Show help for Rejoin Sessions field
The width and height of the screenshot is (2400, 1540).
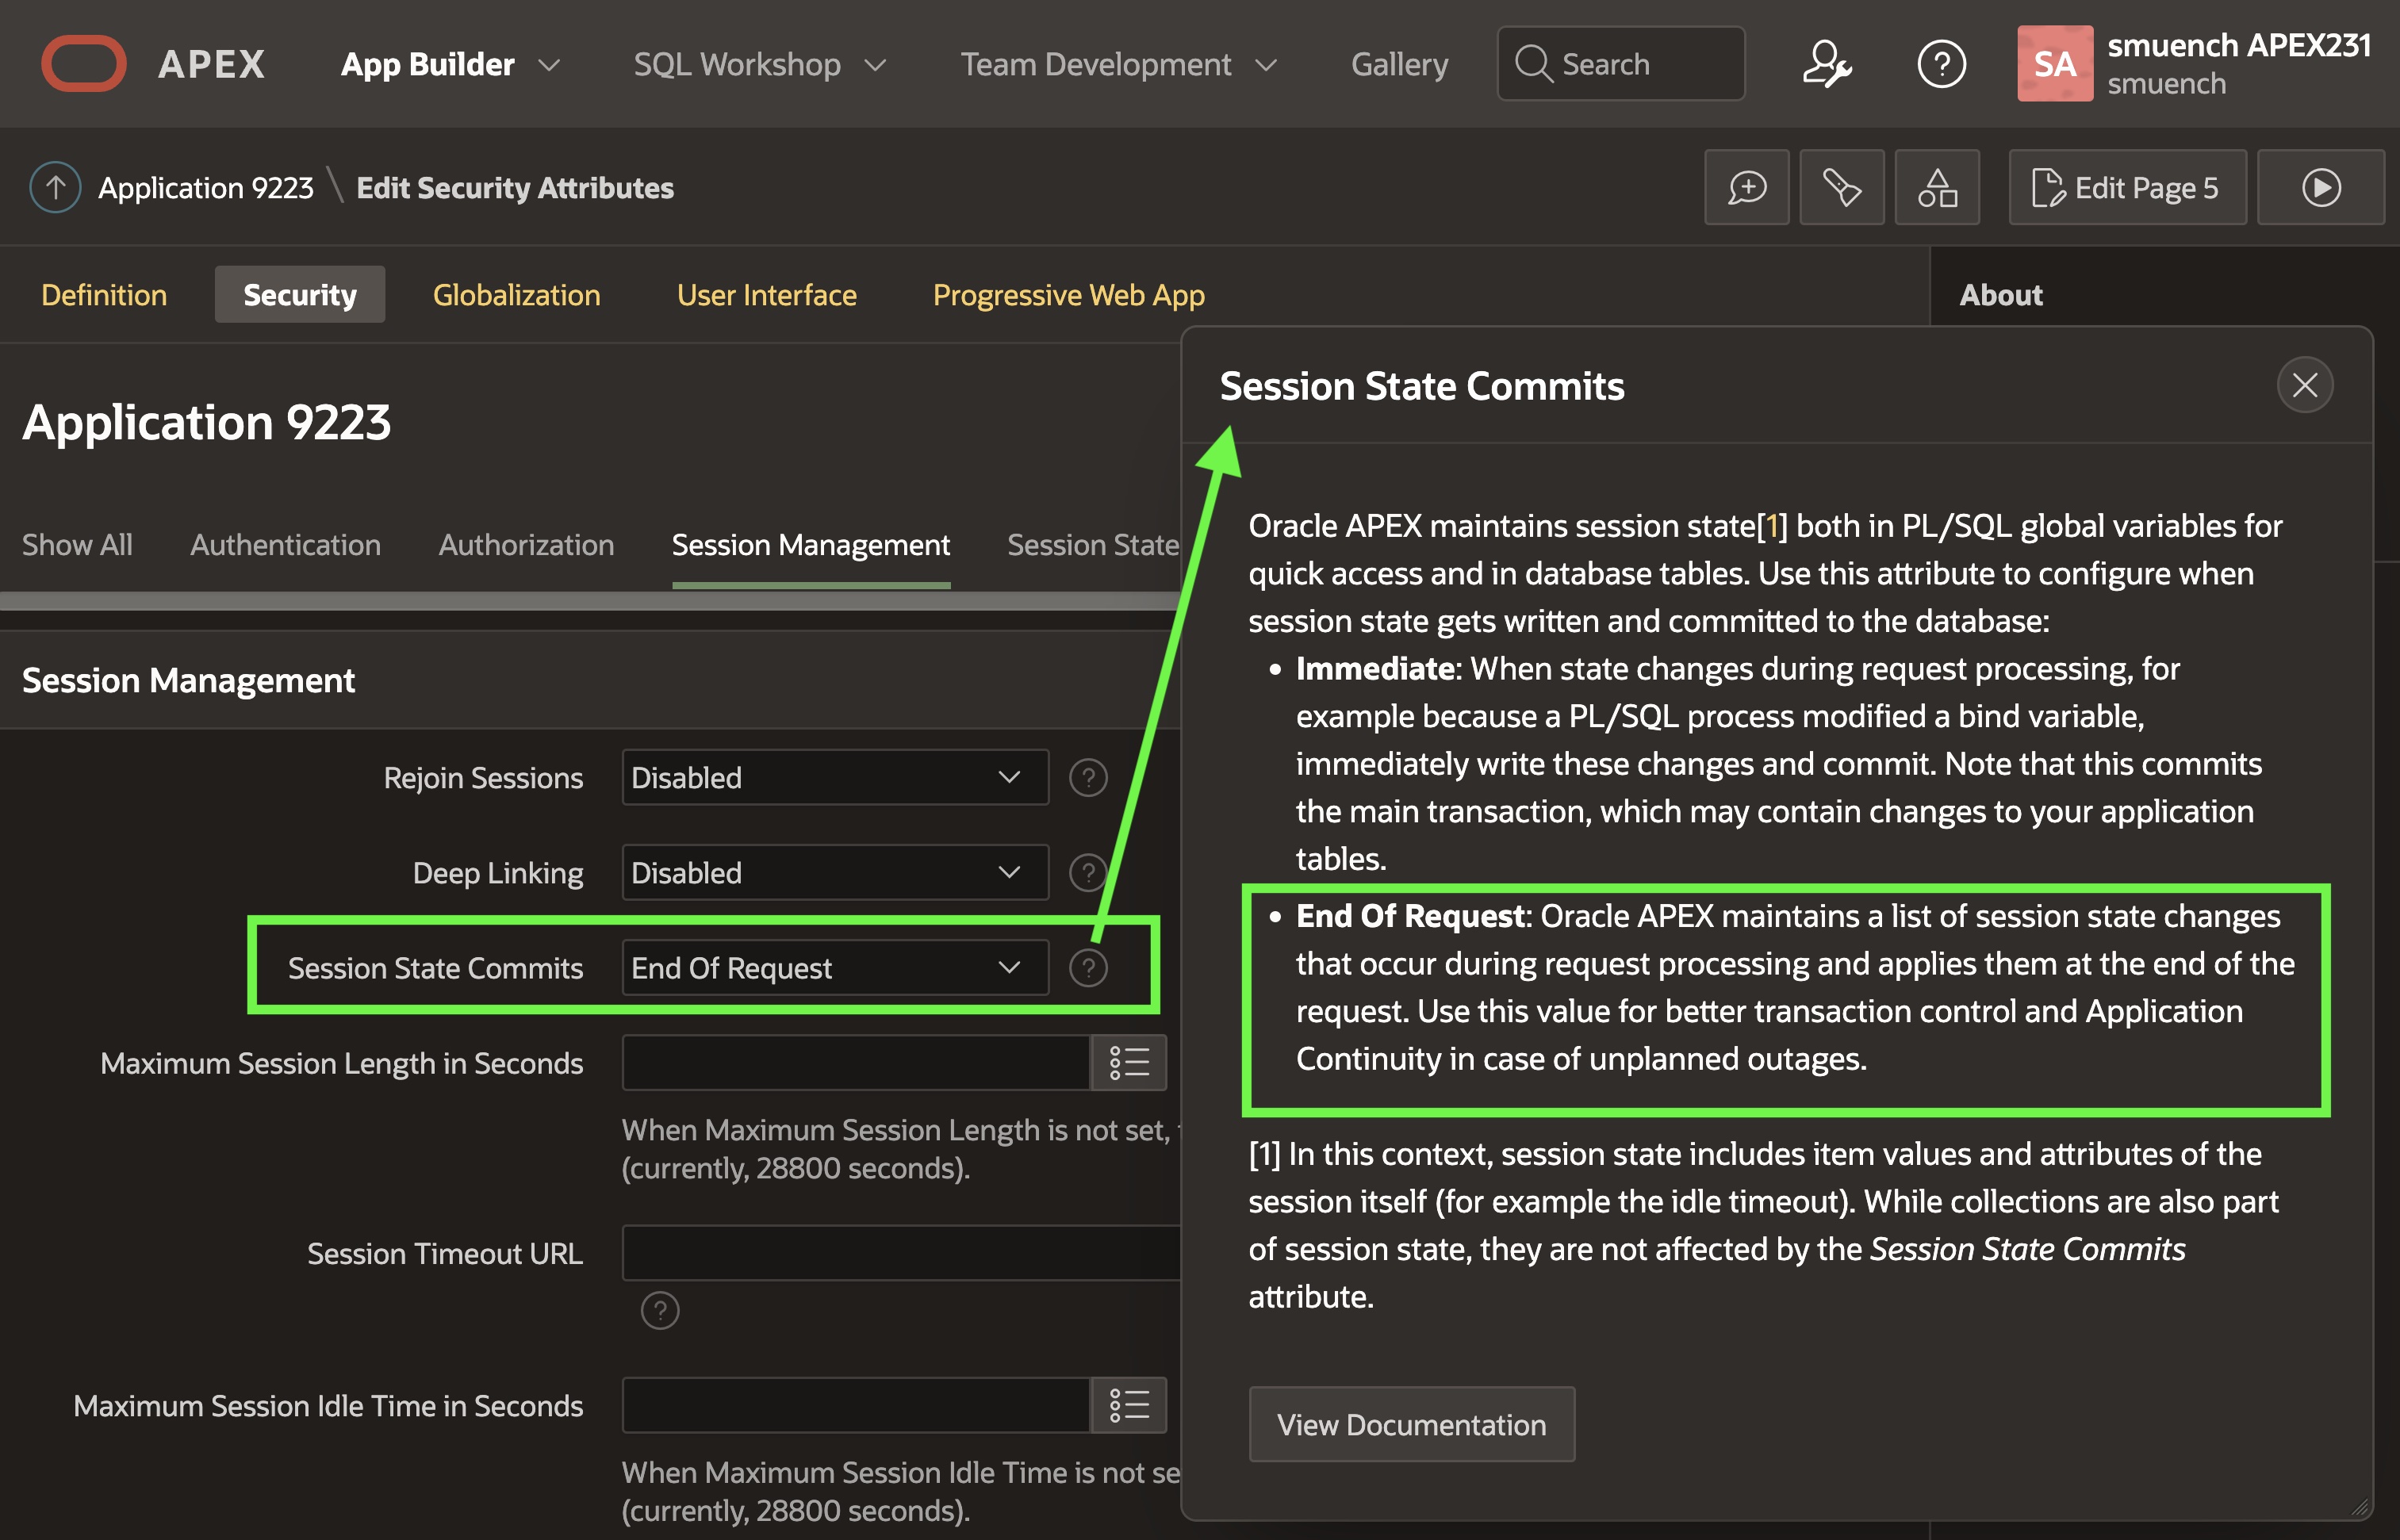click(1088, 777)
